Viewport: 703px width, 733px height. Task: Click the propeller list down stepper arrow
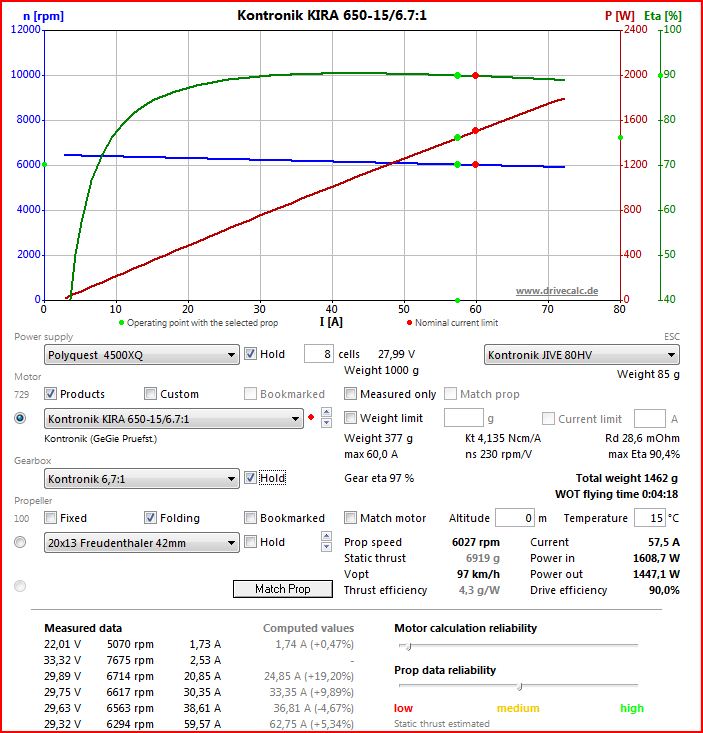[x=325, y=547]
